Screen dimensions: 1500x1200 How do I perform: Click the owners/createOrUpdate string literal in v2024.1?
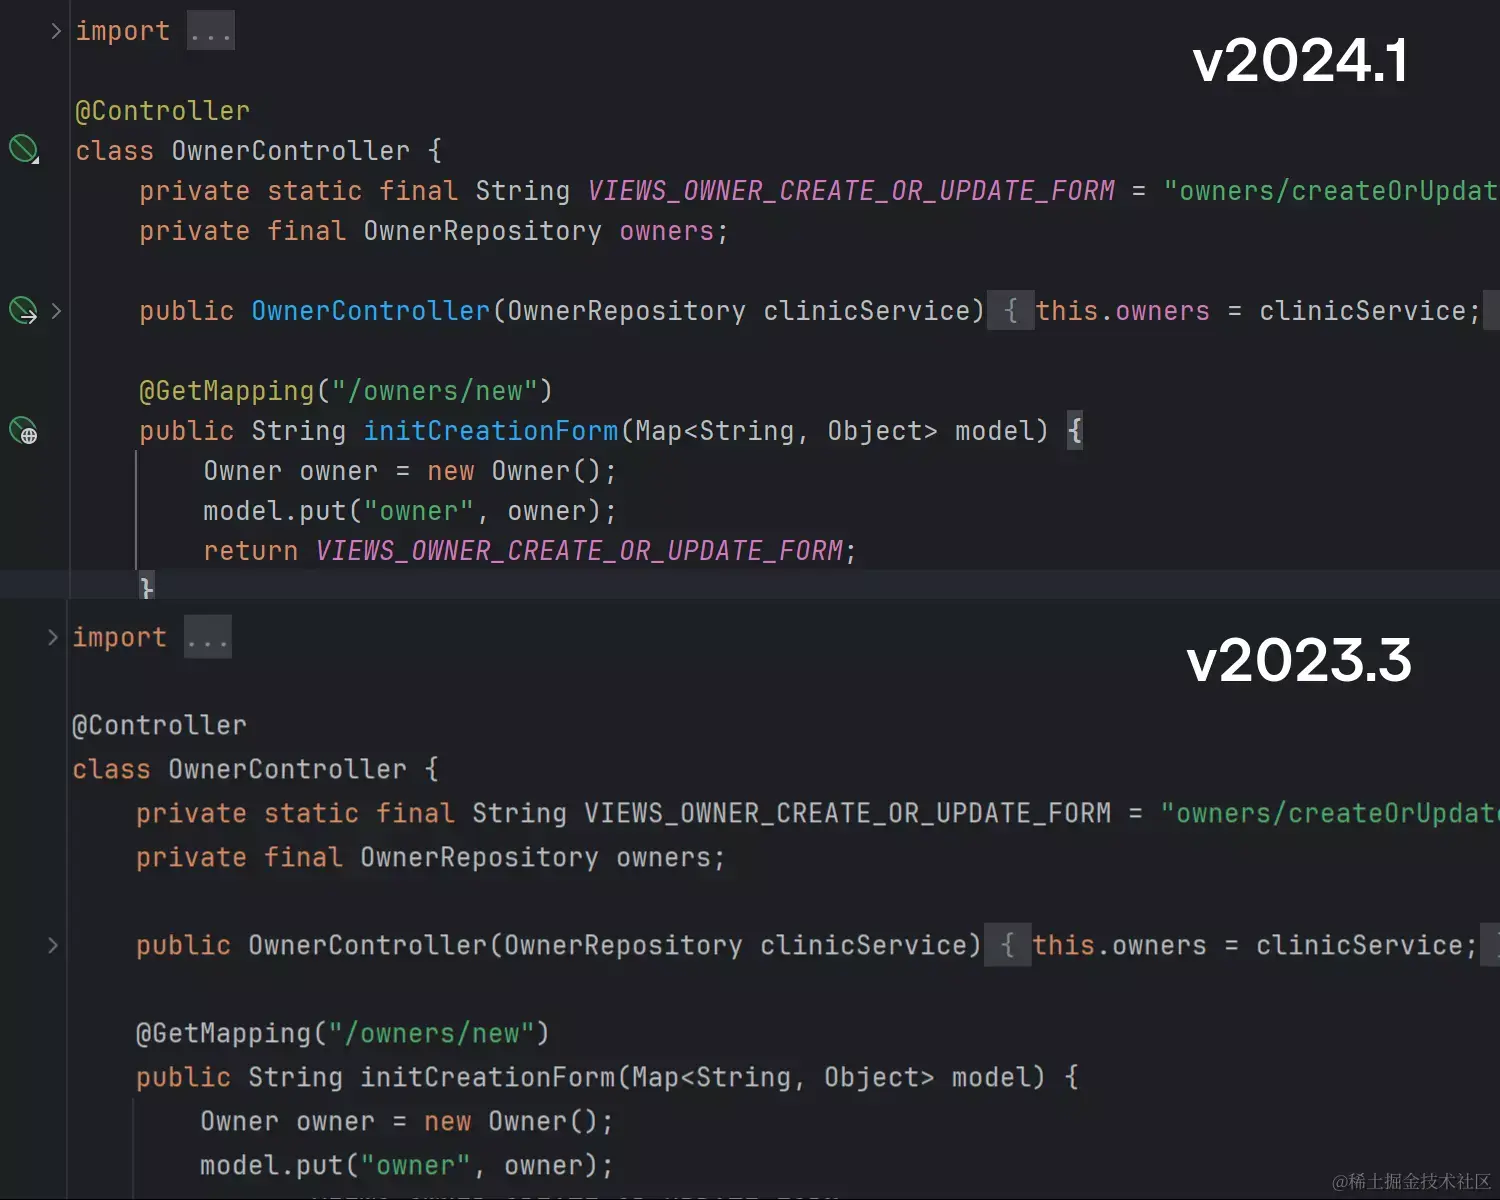[x=1330, y=190]
